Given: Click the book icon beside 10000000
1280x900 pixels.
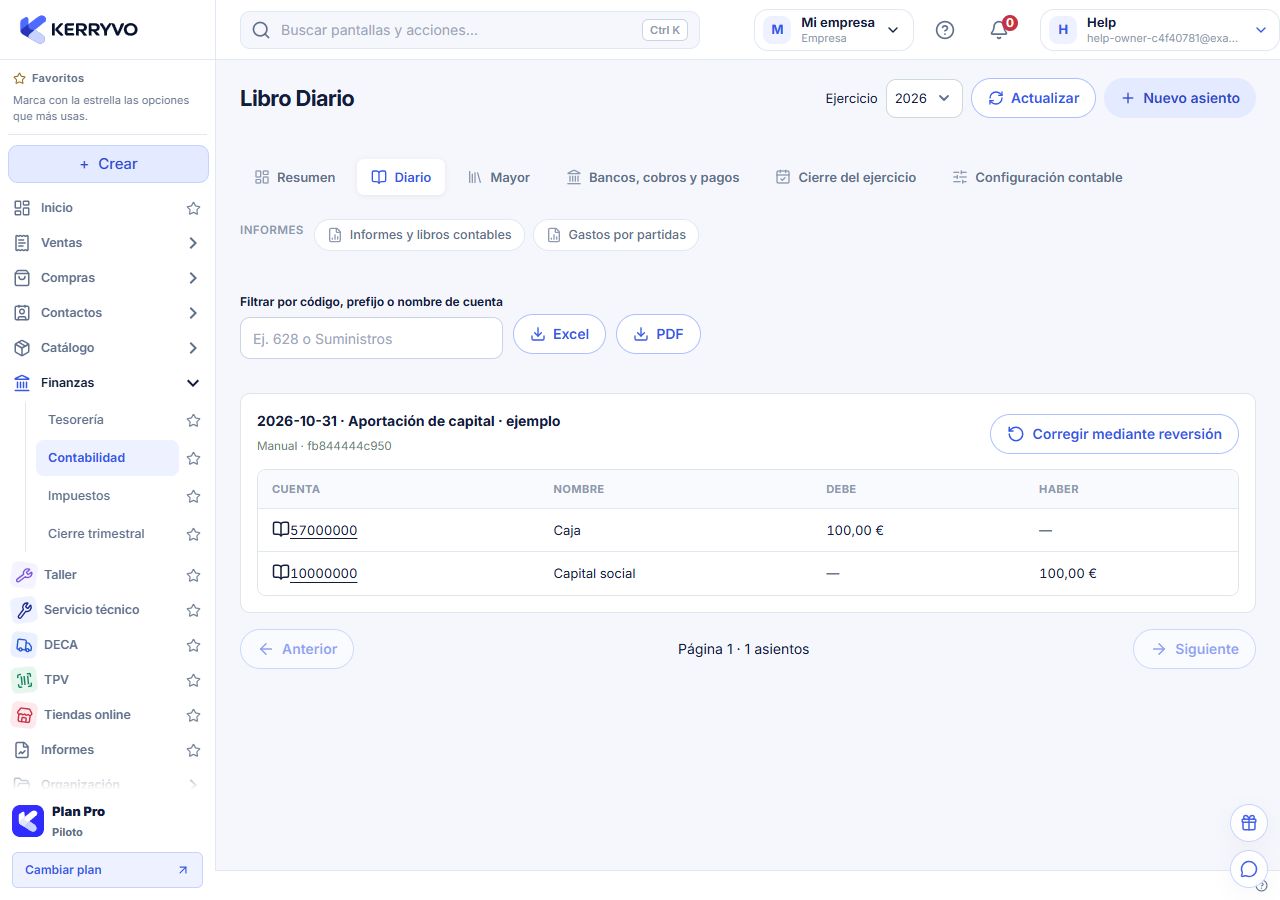Looking at the screenshot, I should 280,572.
